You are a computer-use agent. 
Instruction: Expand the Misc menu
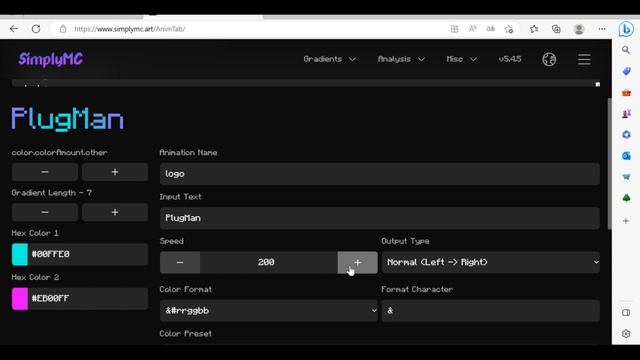point(462,59)
